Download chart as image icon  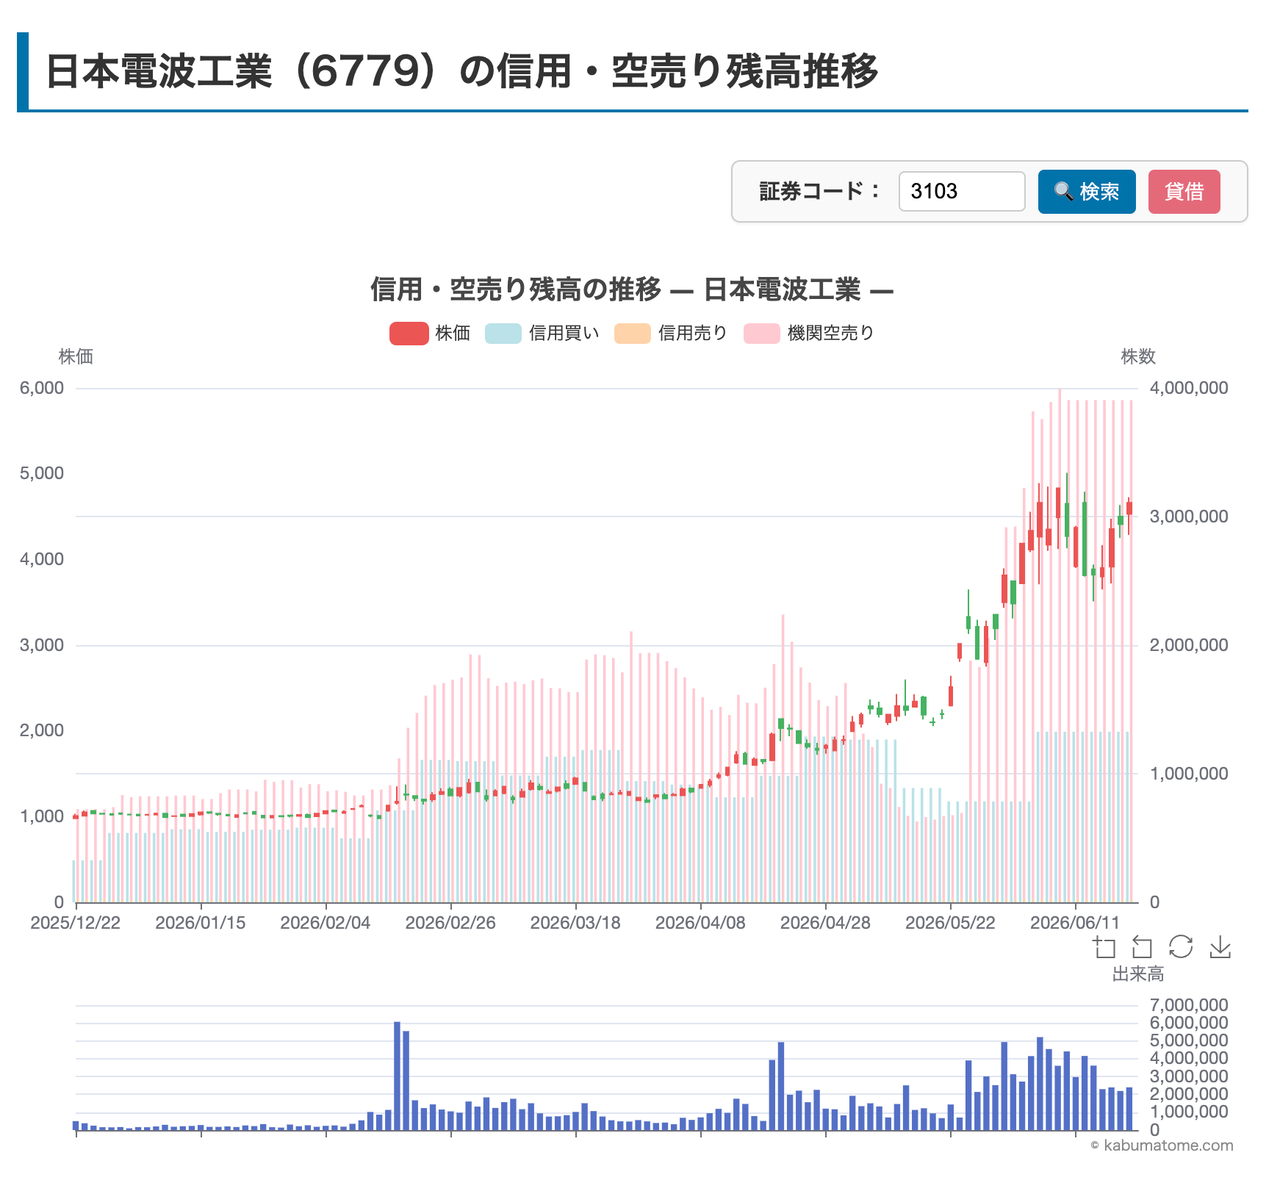pyautogui.click(x=1220, y=947)
